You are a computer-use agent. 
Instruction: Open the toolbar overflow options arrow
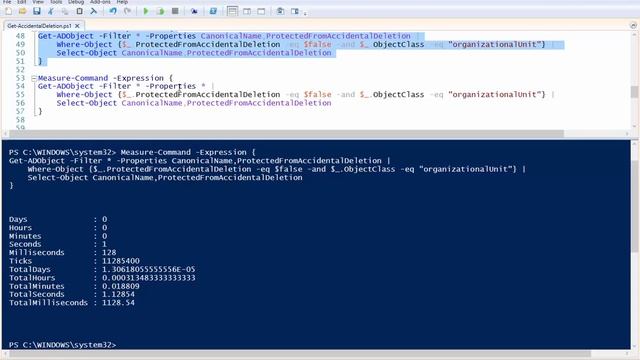point(305,13)
